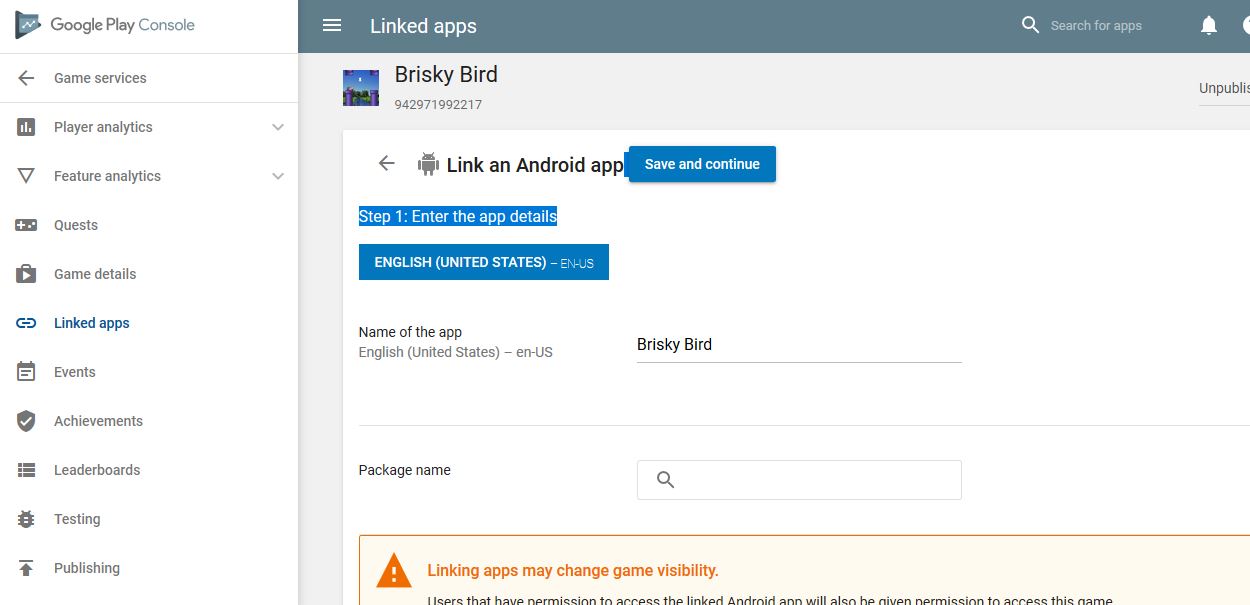Click the Achievements shield icon
The height and width of the screenshot is (605, 1250).
[27, 421]
